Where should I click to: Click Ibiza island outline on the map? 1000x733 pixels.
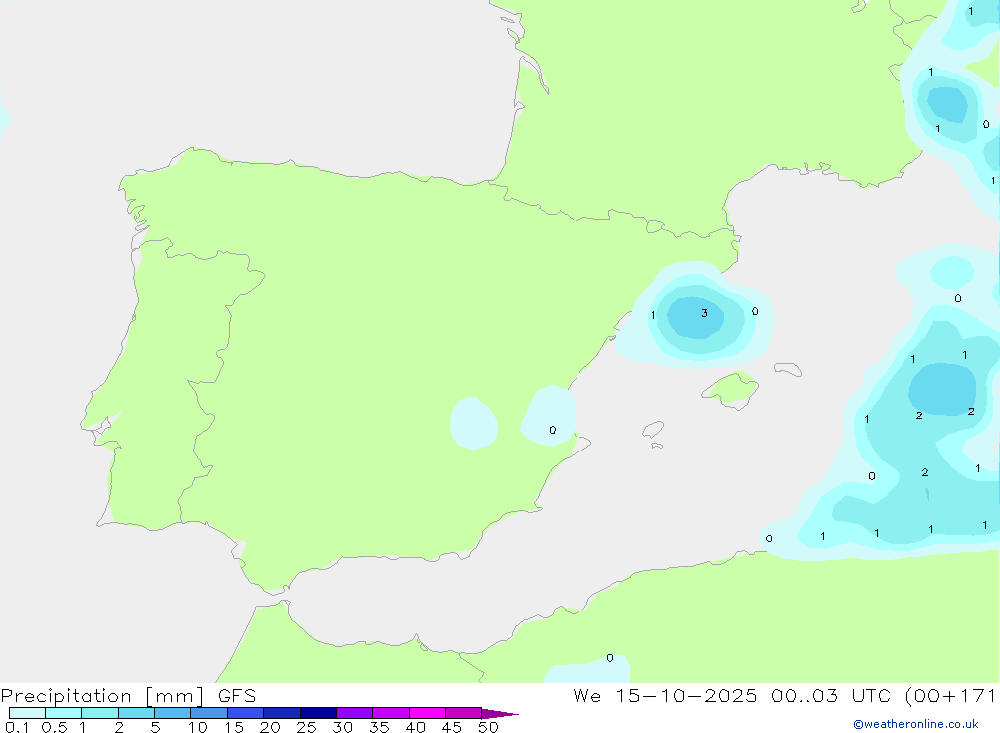(x=653, y=430)
